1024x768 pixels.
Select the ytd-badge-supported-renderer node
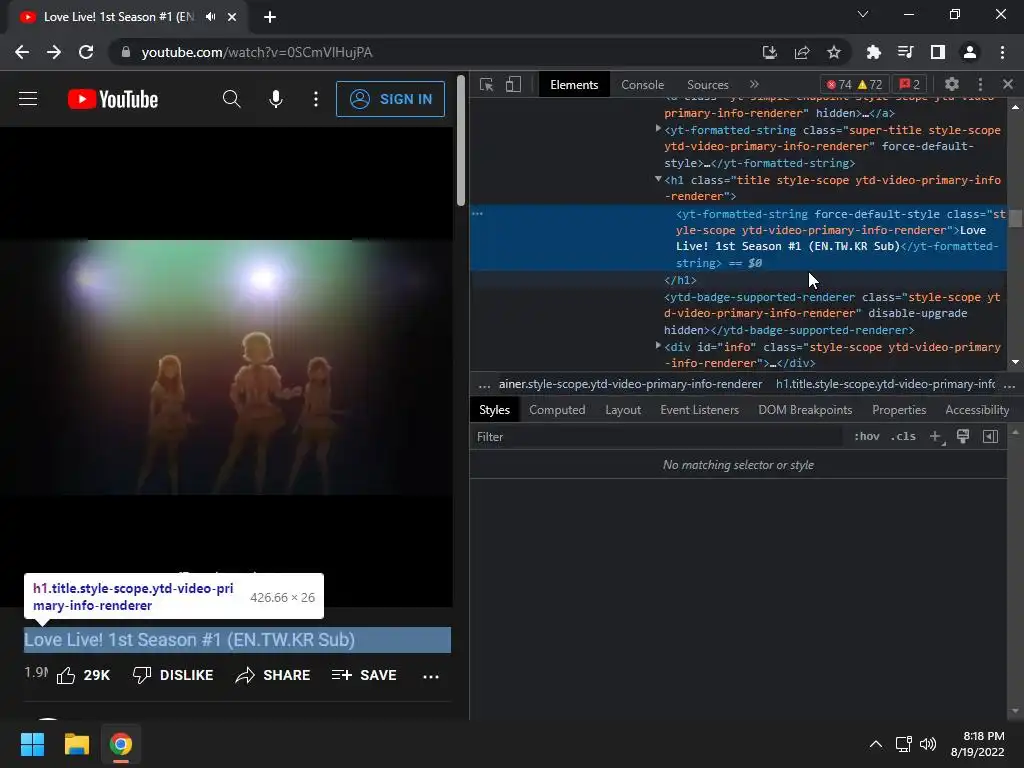pos(832,313)
